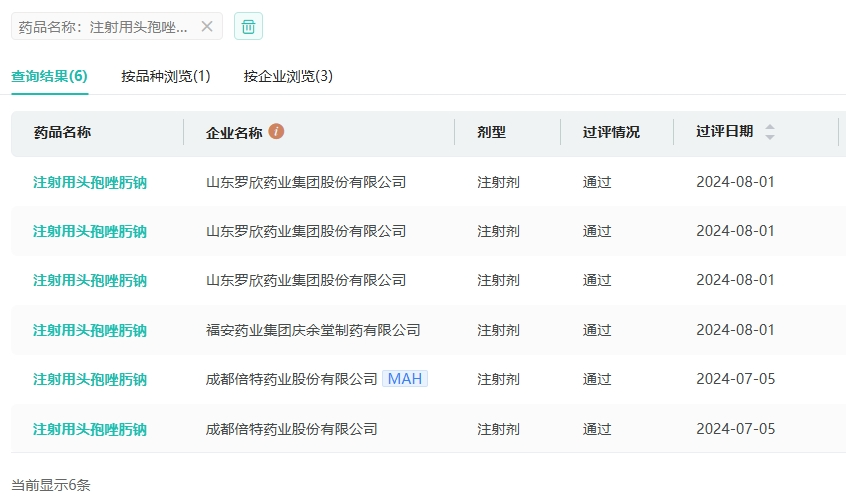Open the 注射用头孢唑肟钠 link in the first row
The image size is (846, 503).
(x=90, y=182)
